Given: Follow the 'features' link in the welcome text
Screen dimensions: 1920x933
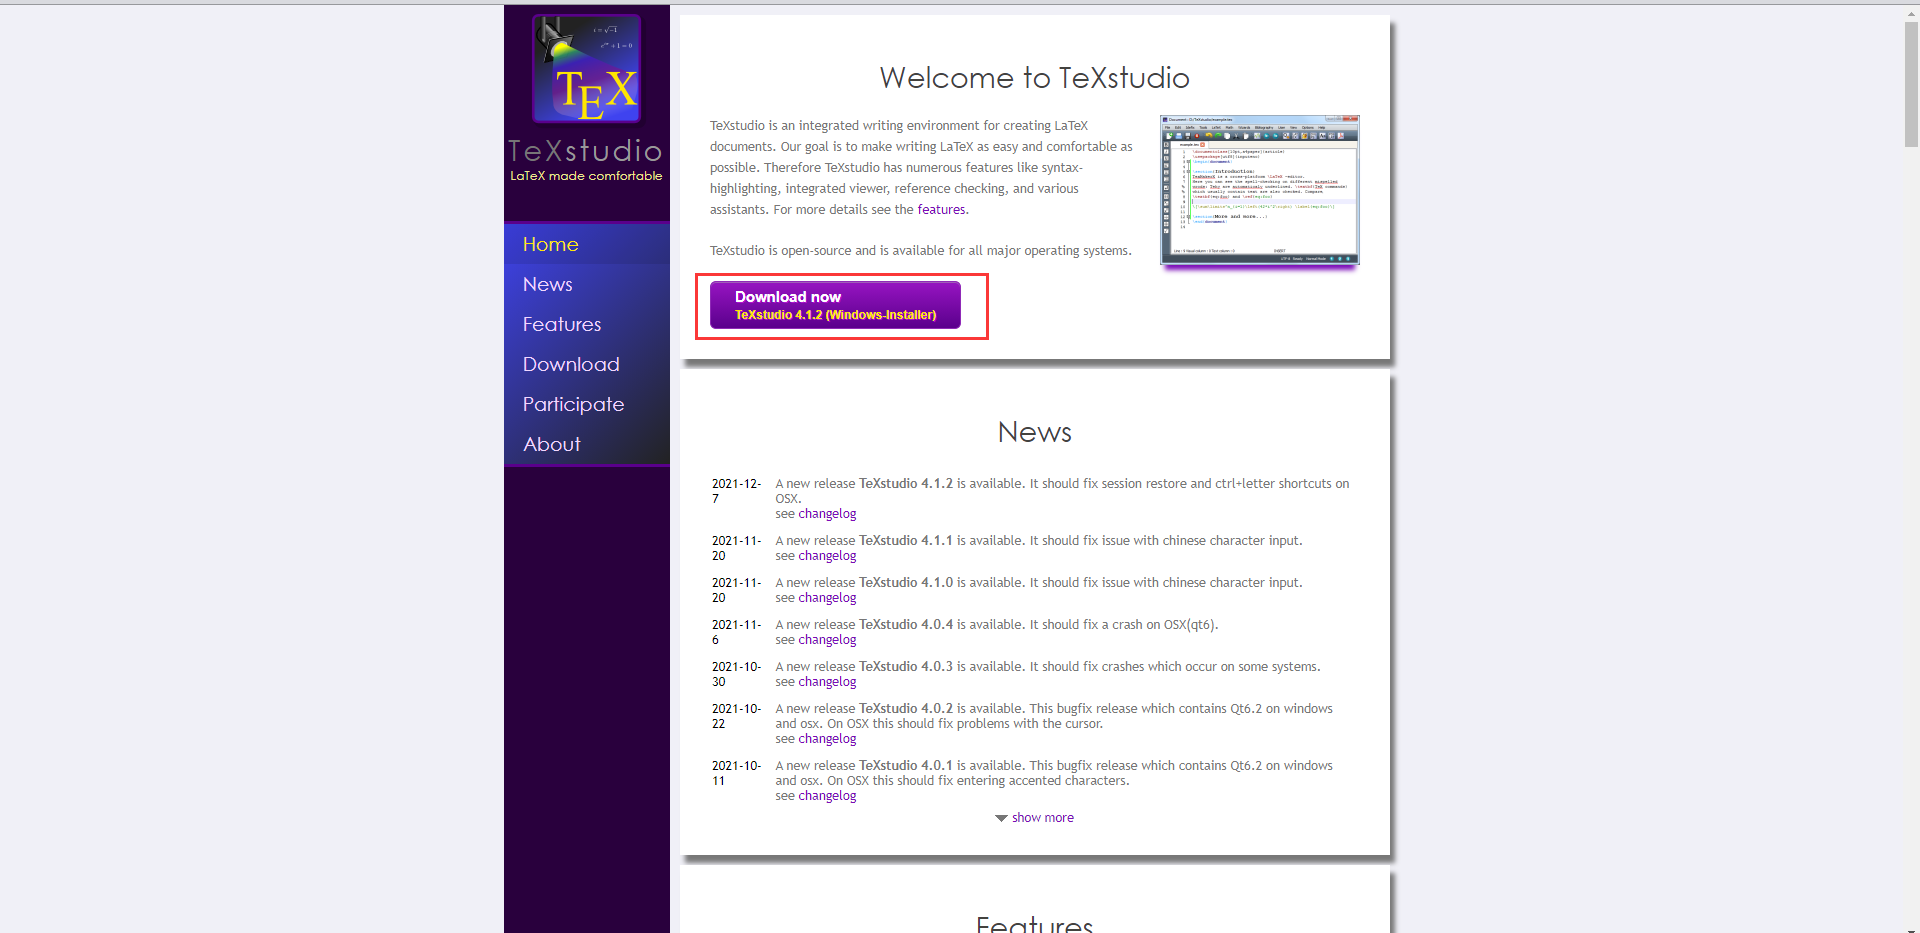Looking at the screenshot, I should pos(941,210).
